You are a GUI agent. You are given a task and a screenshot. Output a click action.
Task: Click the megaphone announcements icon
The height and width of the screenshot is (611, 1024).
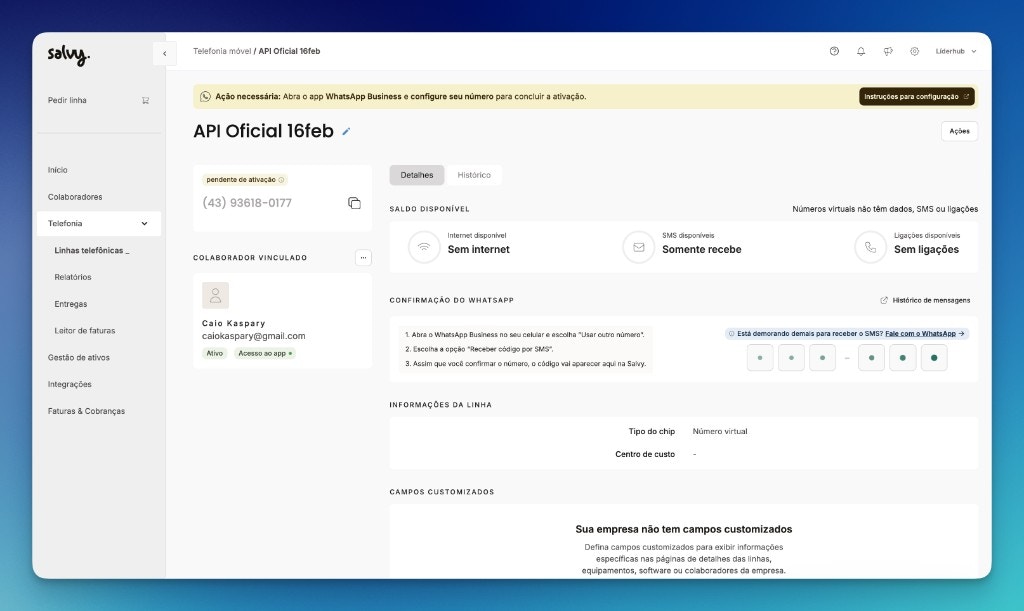(x=888, y=51)
